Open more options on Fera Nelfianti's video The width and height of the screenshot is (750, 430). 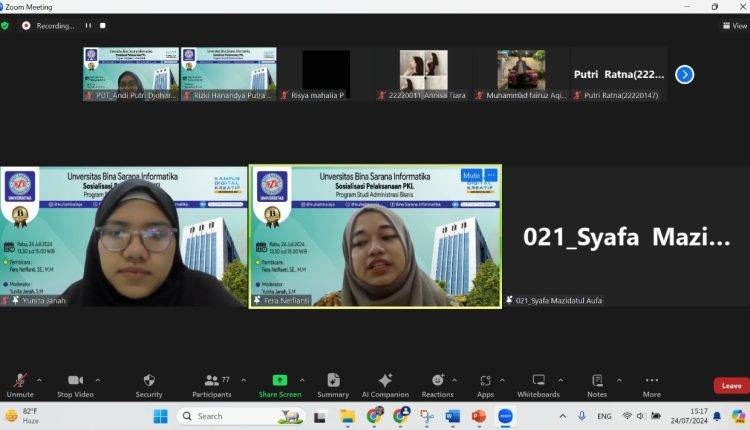pyautogui.click(x=491, y=176)
